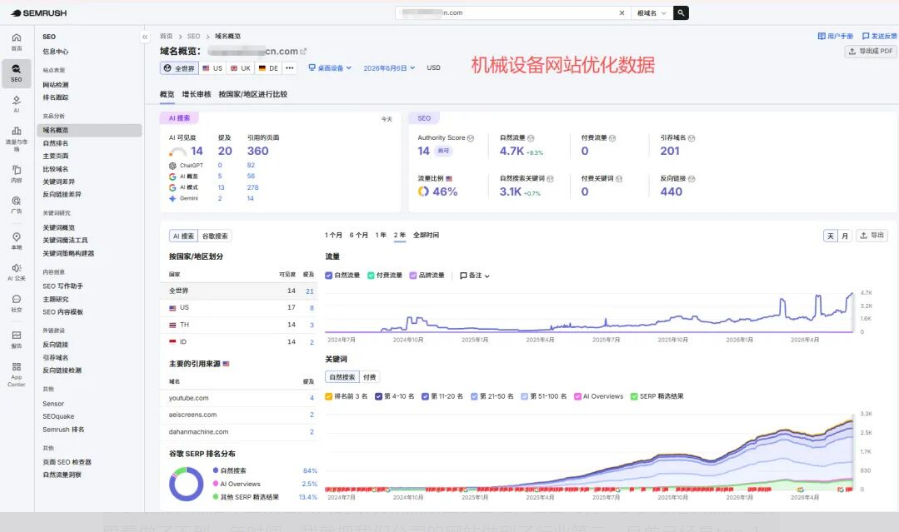899x532 pixels.
Task: Open 关键词魔法工具 in the sidebar
Action: (65, 240)
